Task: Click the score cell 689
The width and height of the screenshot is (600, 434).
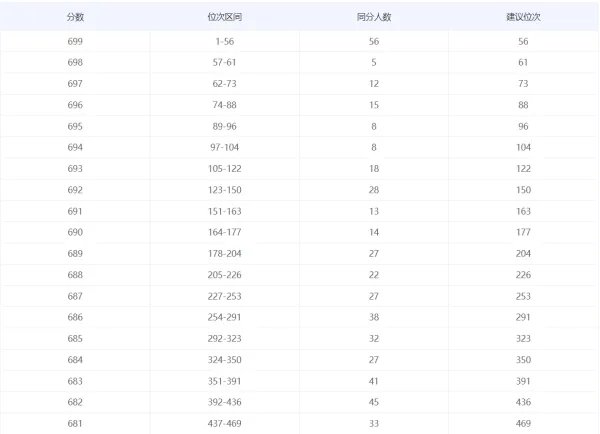Action: (x=76, y=254)
